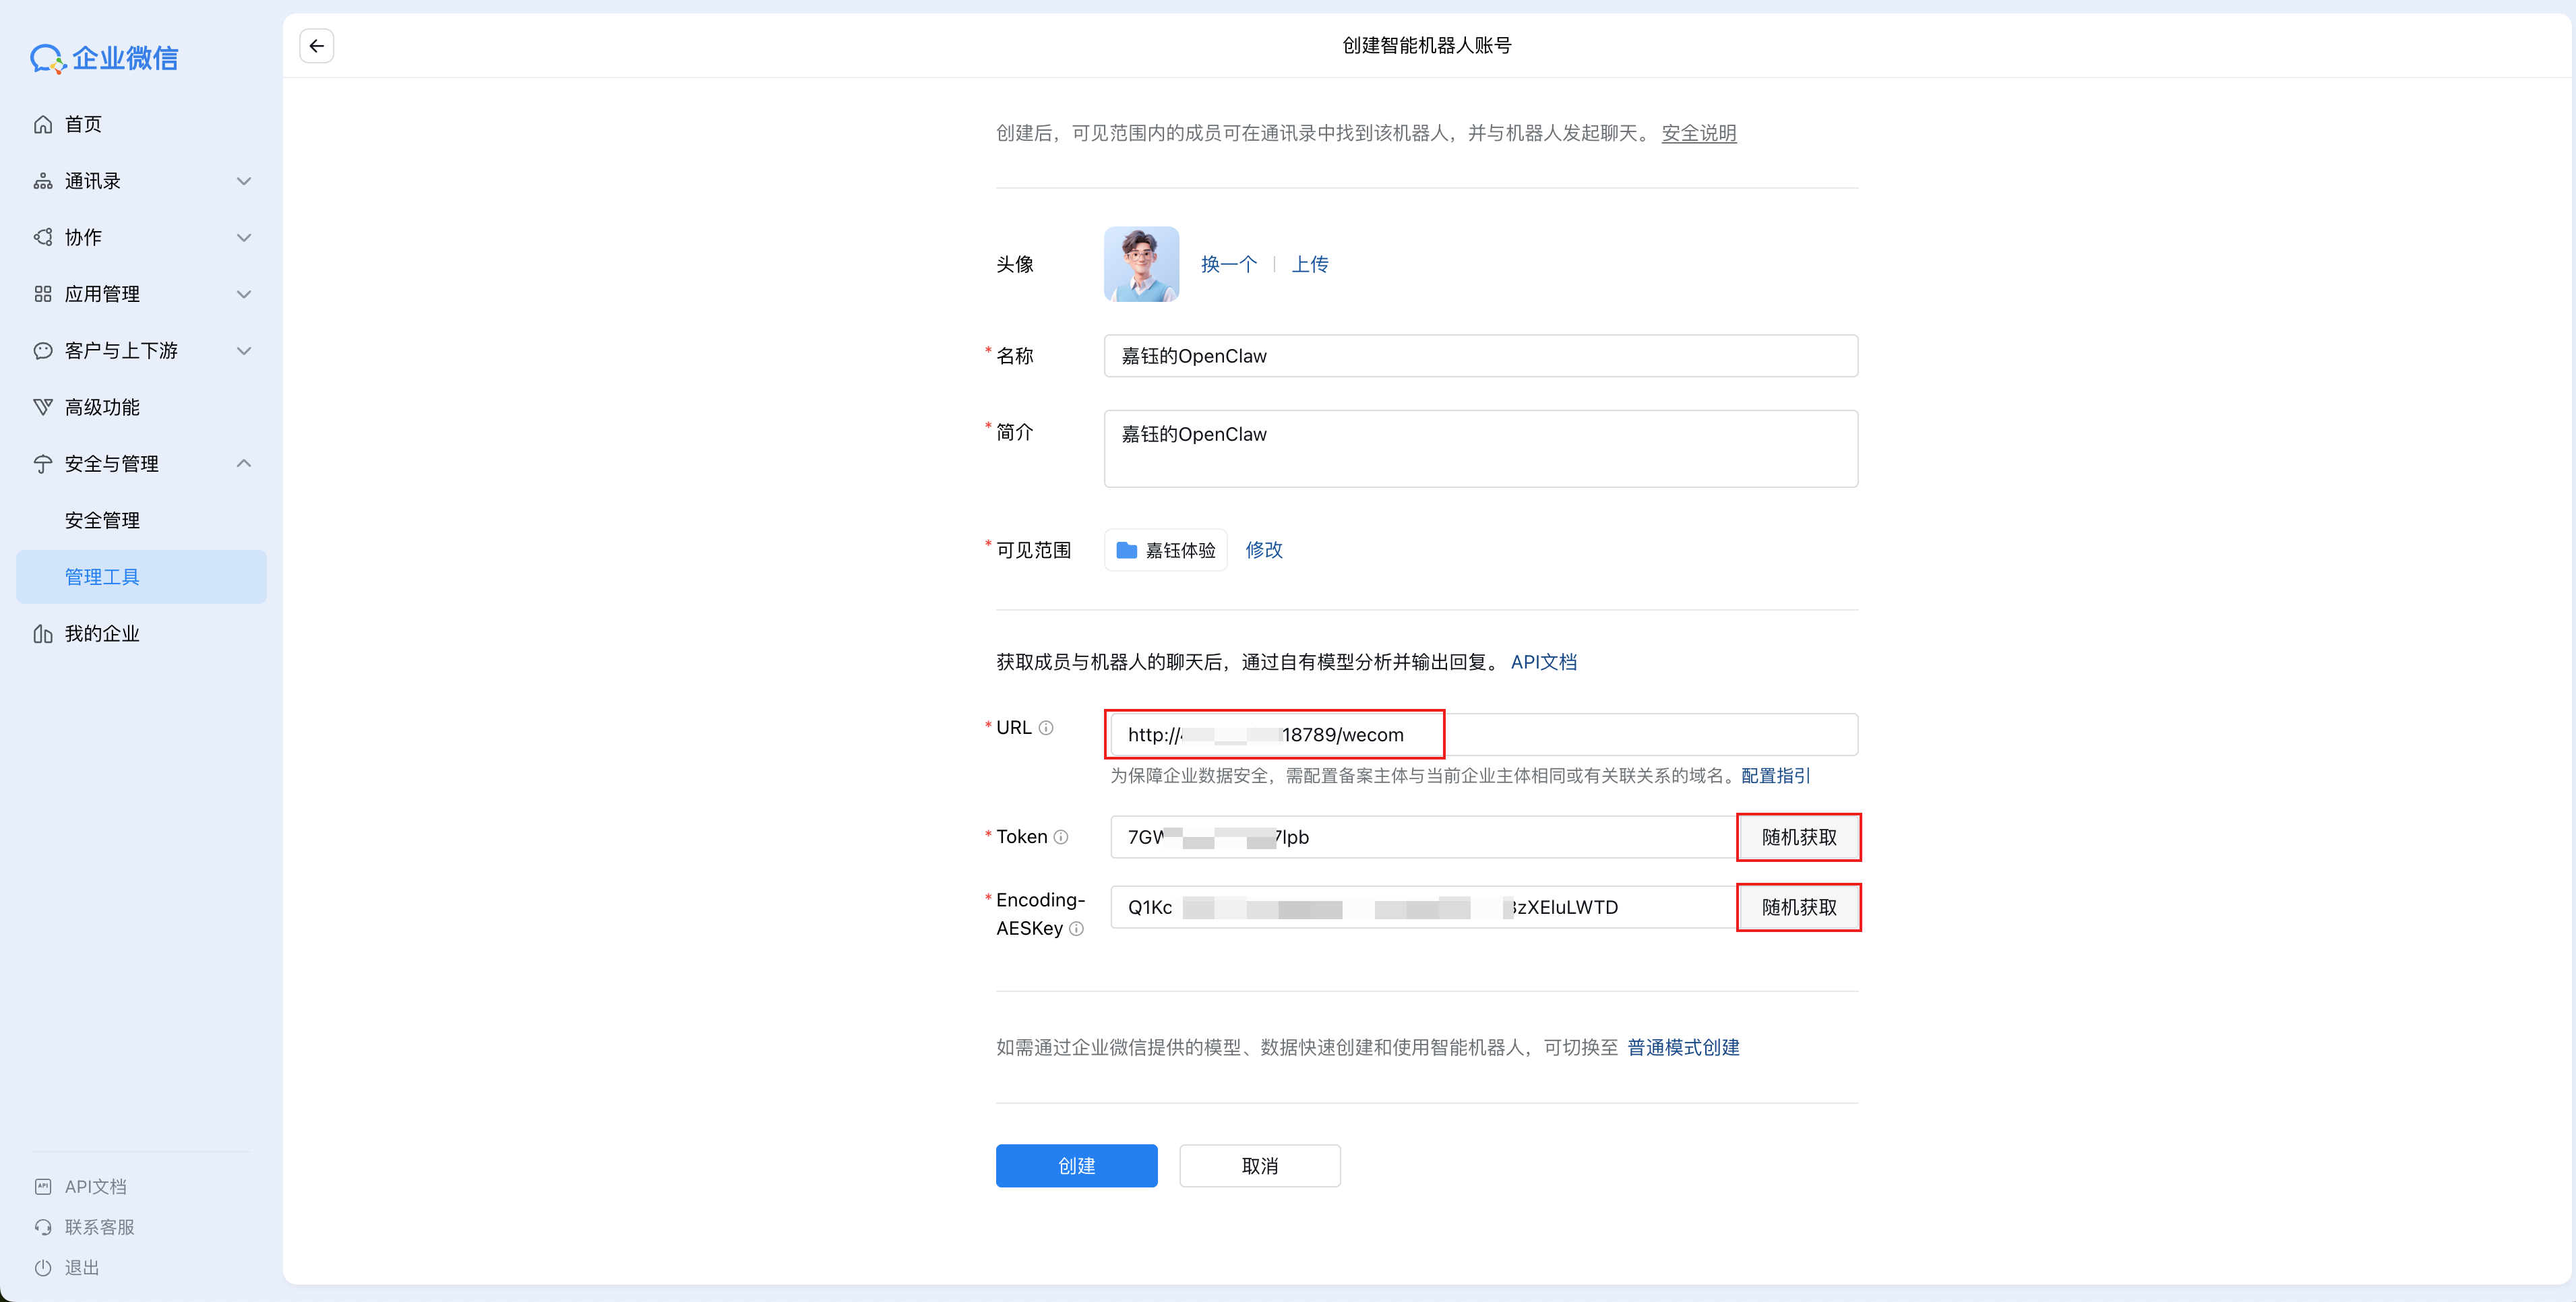Click 随机获取 next to Token

point(1798,838)
